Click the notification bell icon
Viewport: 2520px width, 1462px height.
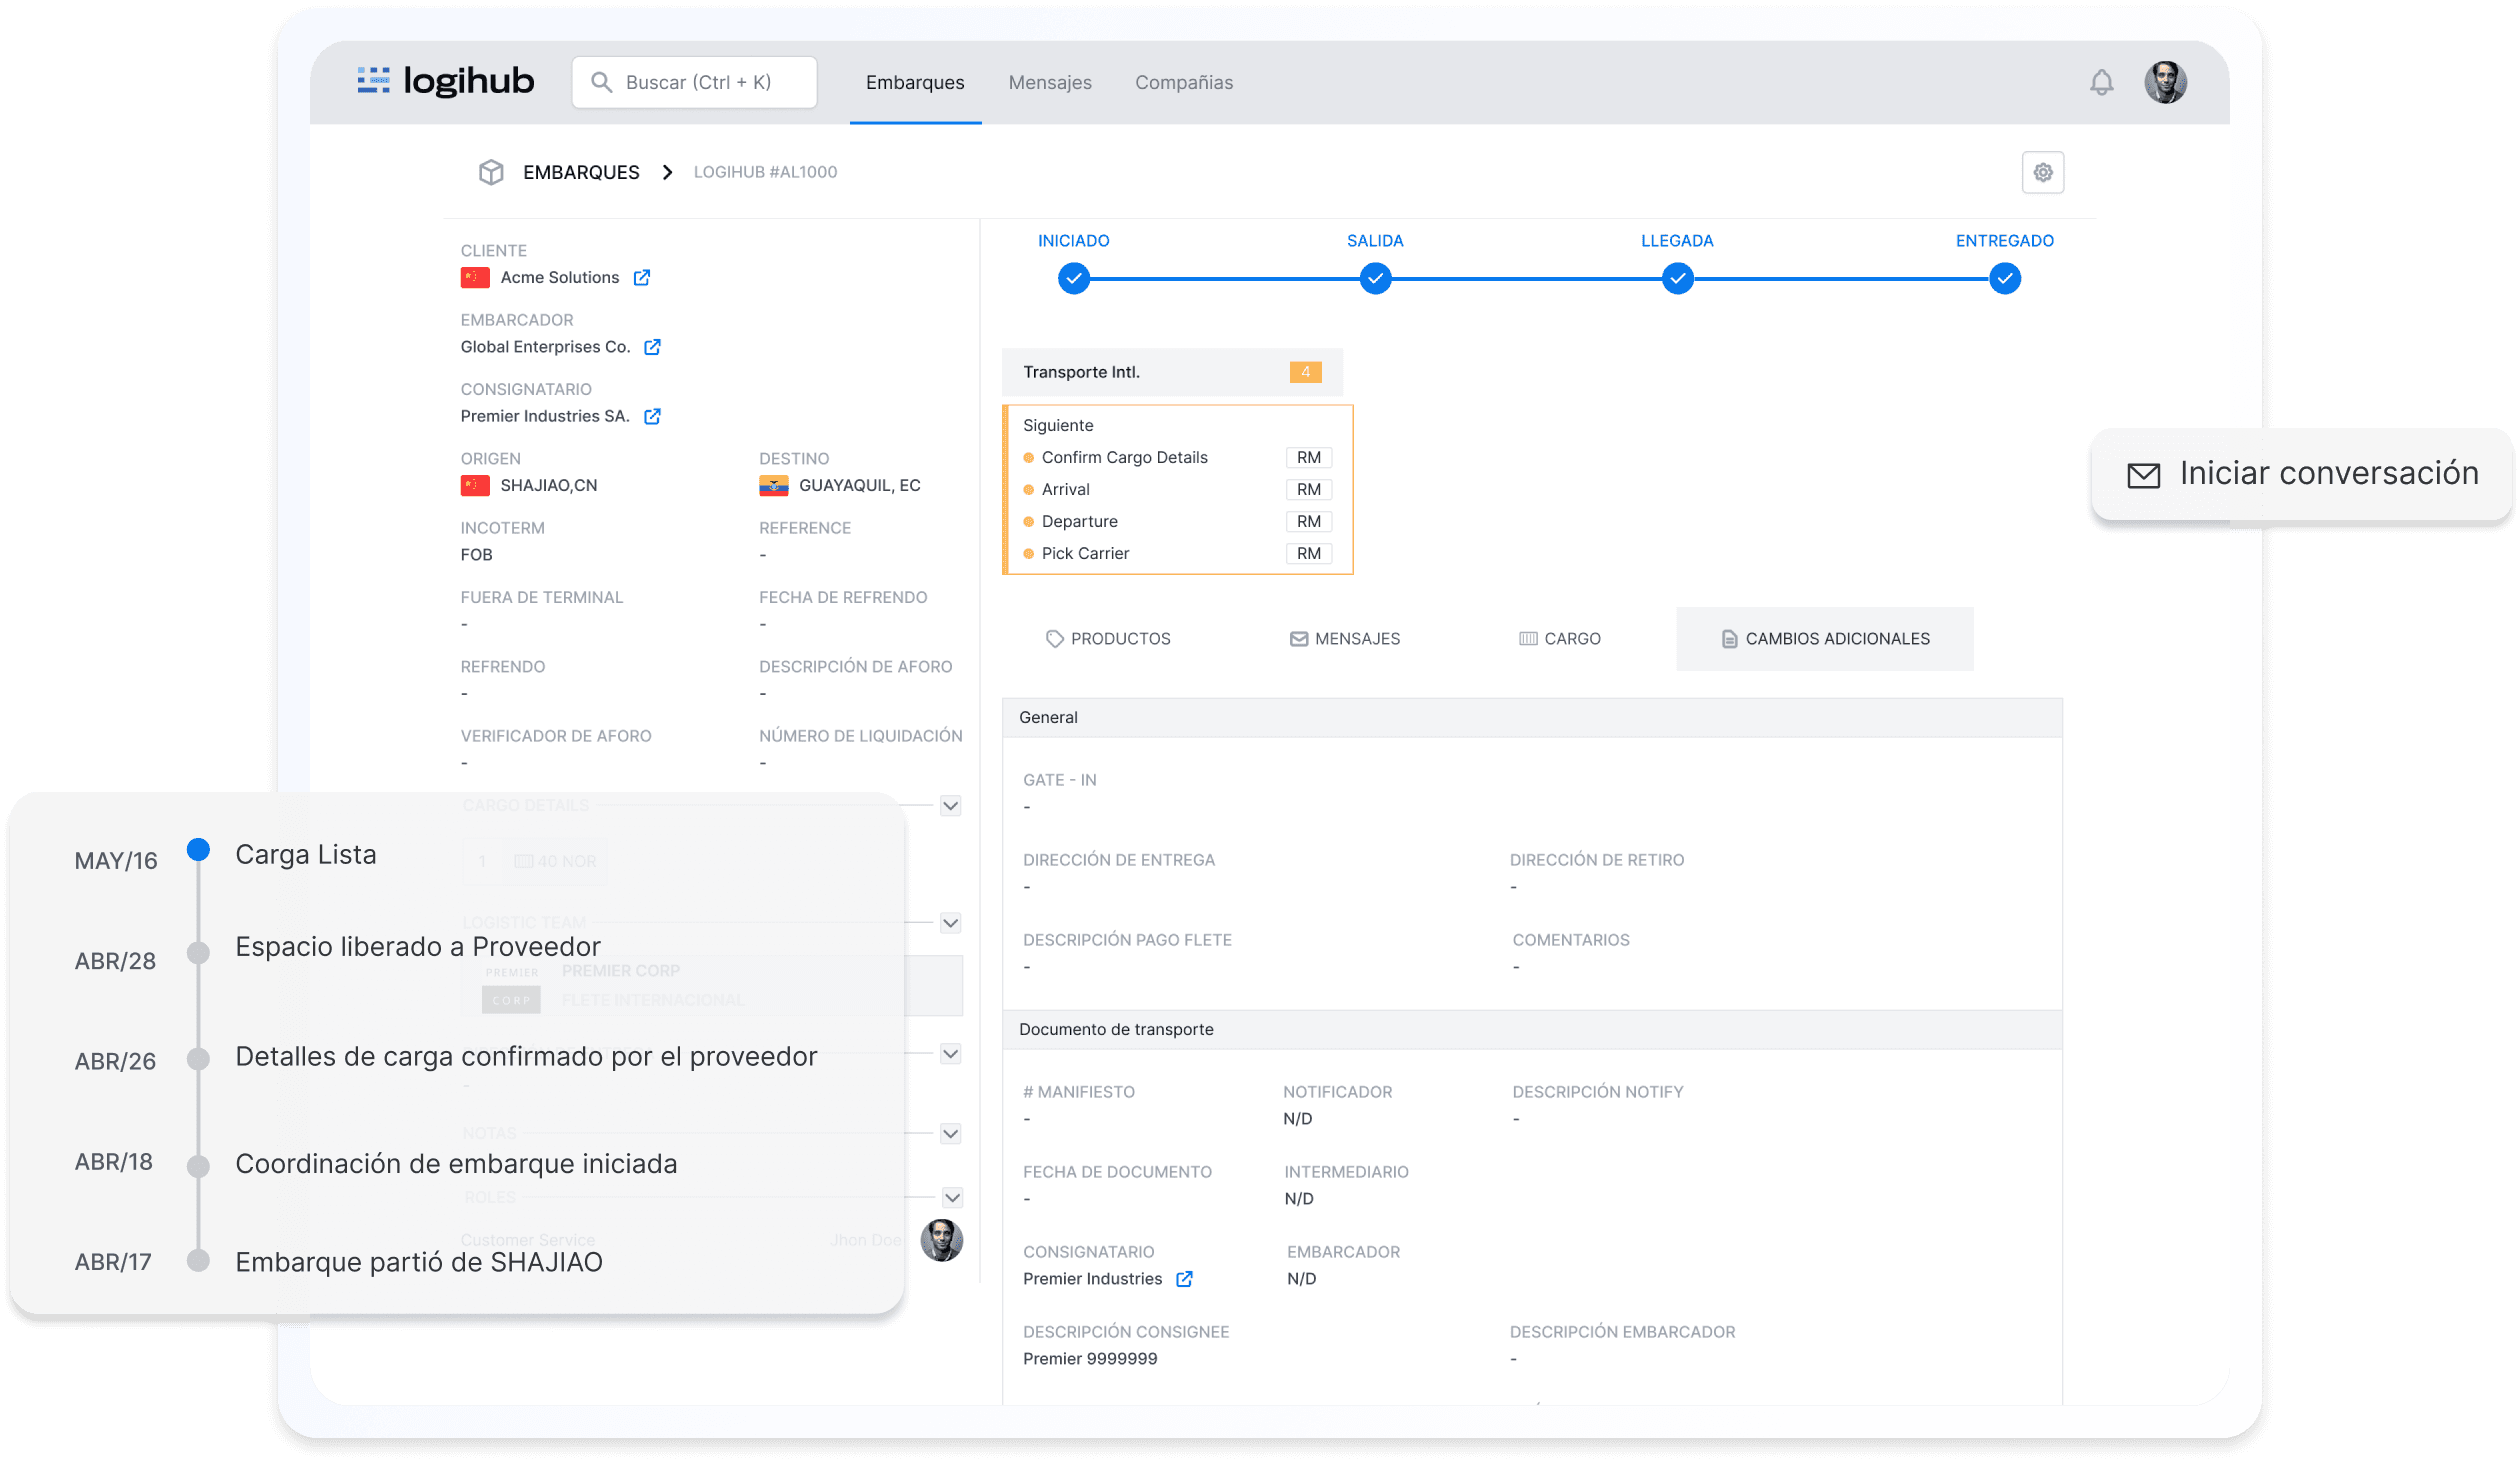[x=2101, y=83]
